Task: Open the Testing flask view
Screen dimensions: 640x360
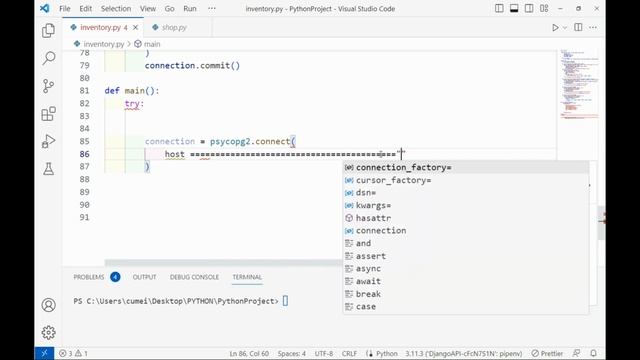Action: (x=48, y=169)
